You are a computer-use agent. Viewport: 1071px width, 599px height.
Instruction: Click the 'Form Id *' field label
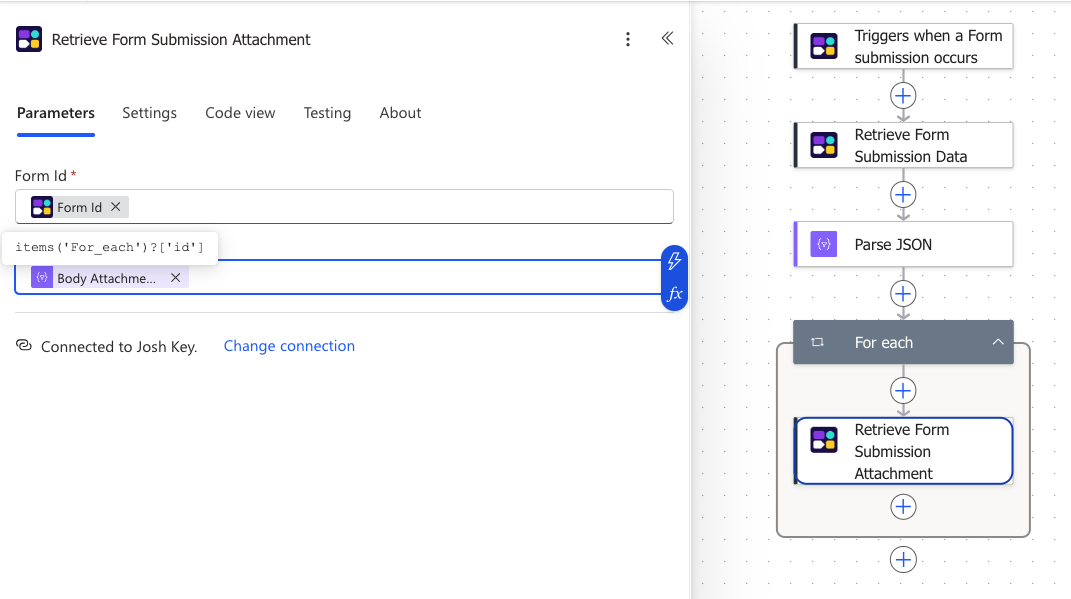(46, 176)
